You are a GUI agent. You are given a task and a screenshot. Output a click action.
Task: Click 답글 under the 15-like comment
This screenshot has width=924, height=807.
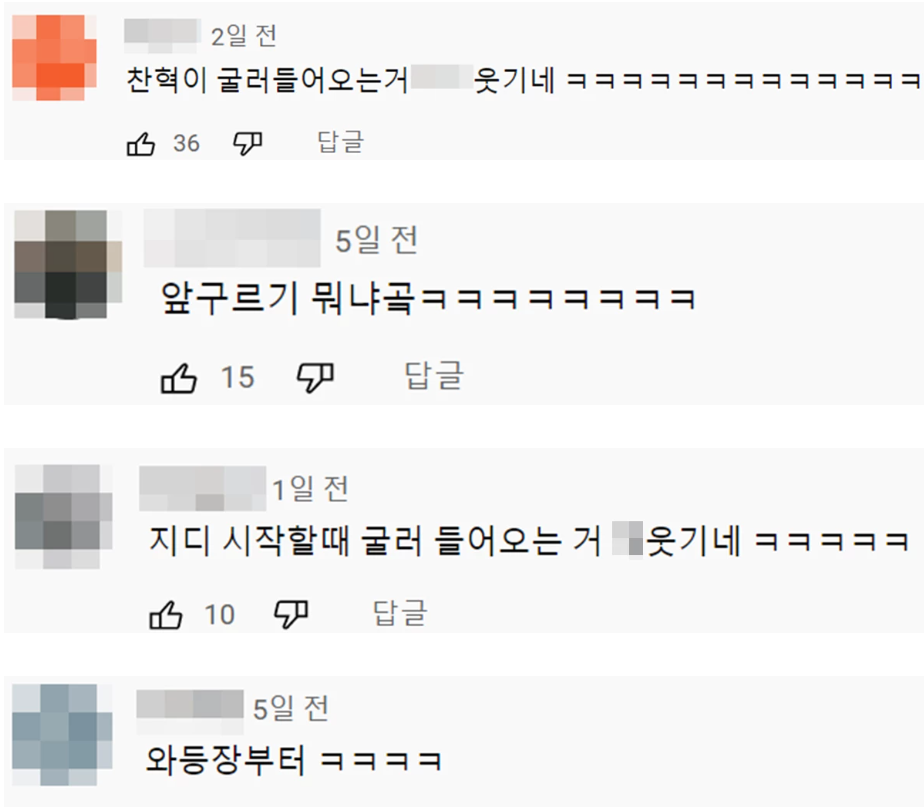[434, 375]
